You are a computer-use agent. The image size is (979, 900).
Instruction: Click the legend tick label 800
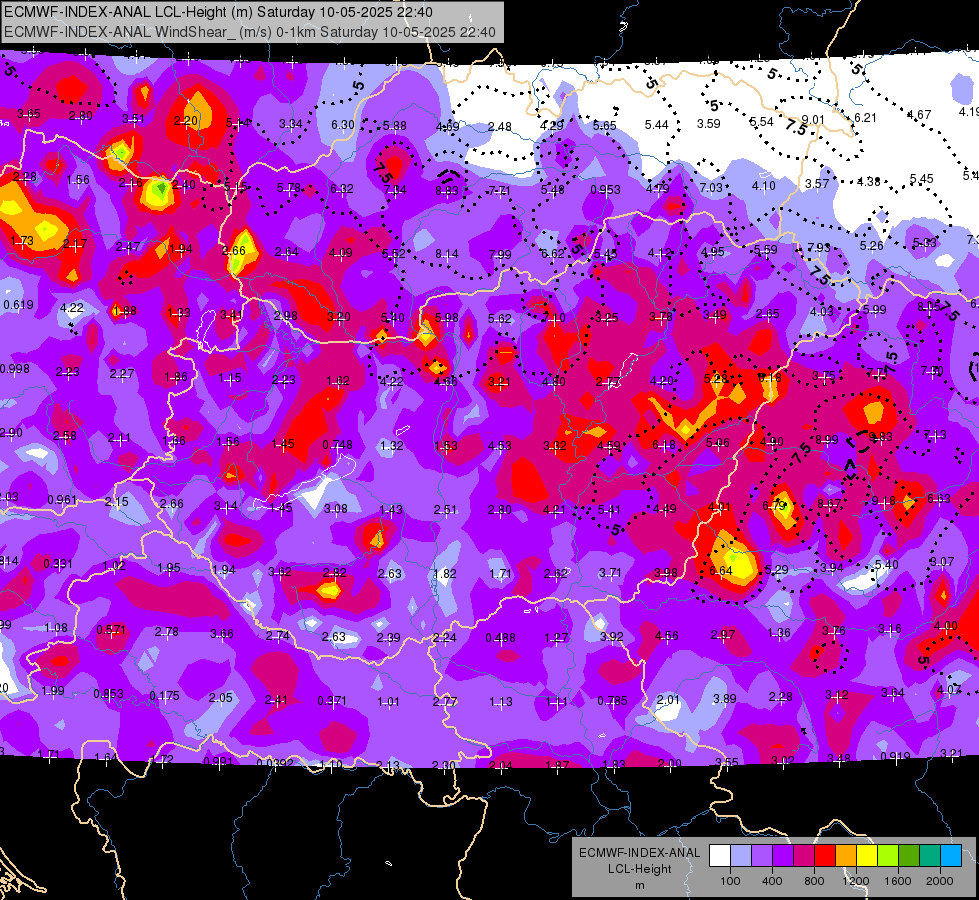[x=814, y=881]
